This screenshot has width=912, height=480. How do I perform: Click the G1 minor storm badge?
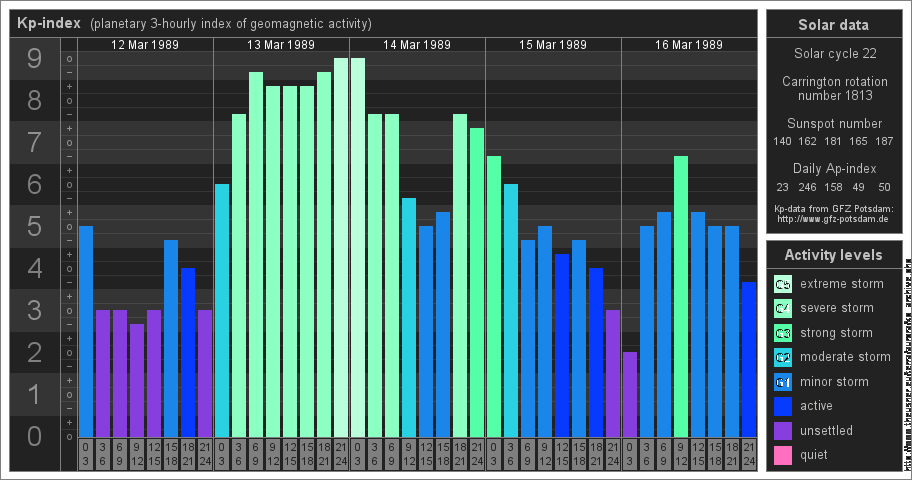(x=783, y=382)
